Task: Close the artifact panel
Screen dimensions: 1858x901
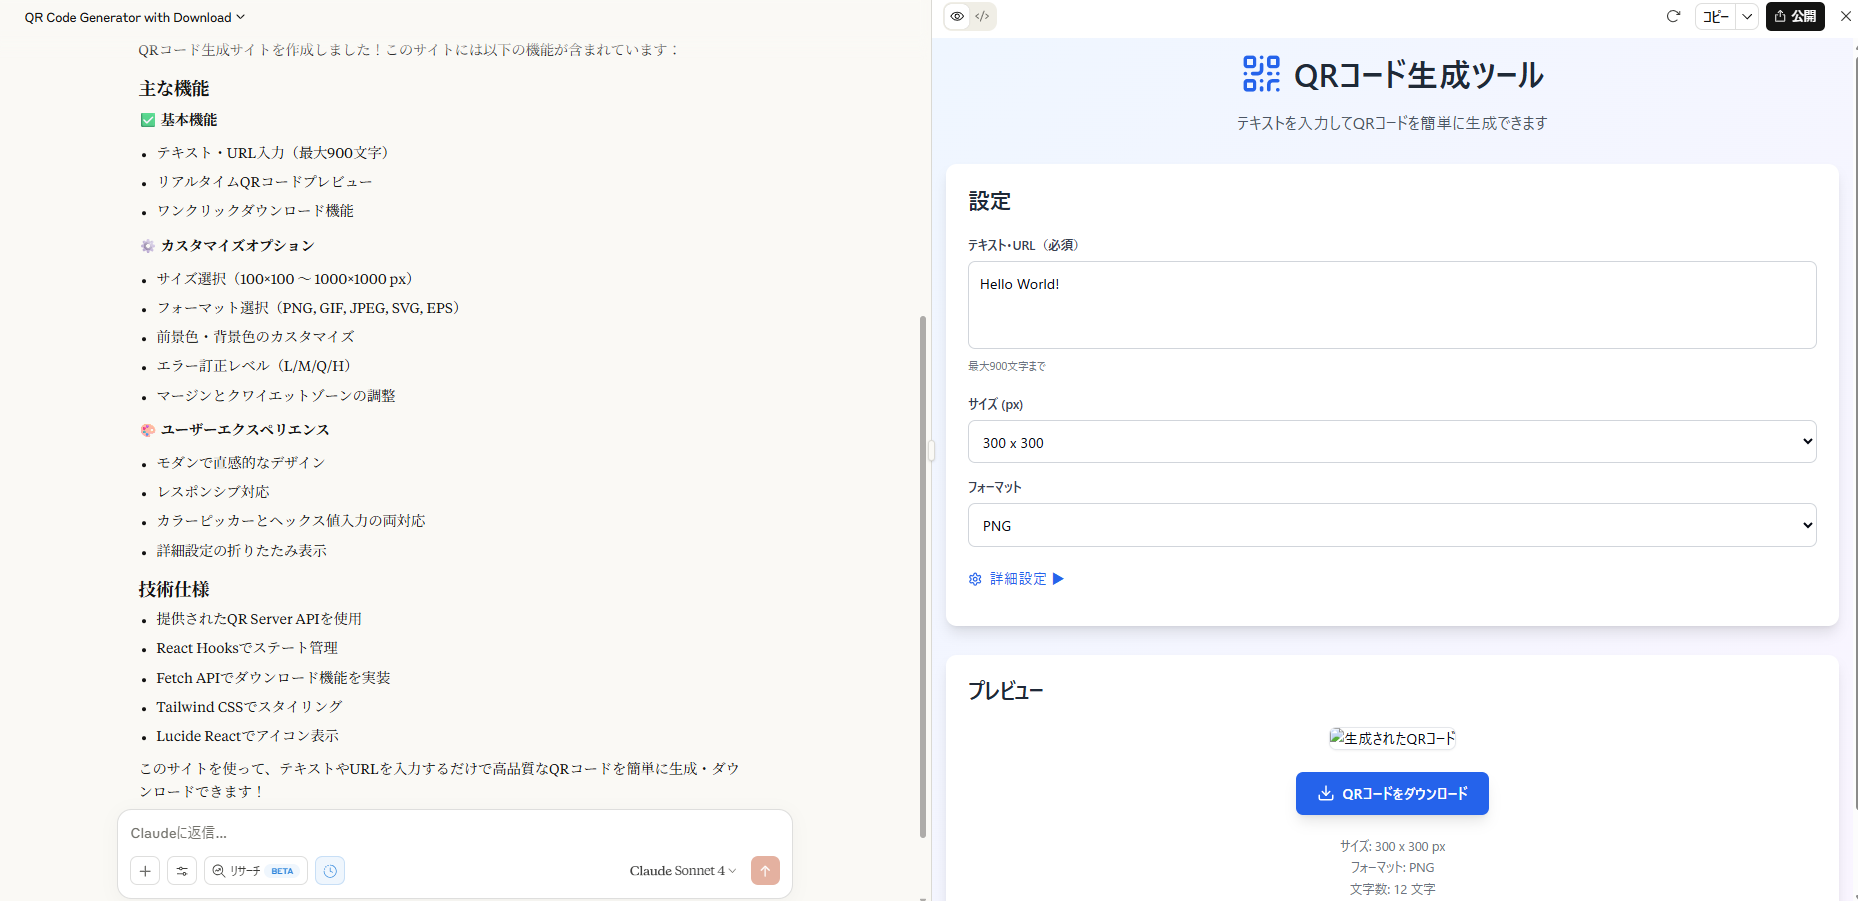Action: (1846, 16)
